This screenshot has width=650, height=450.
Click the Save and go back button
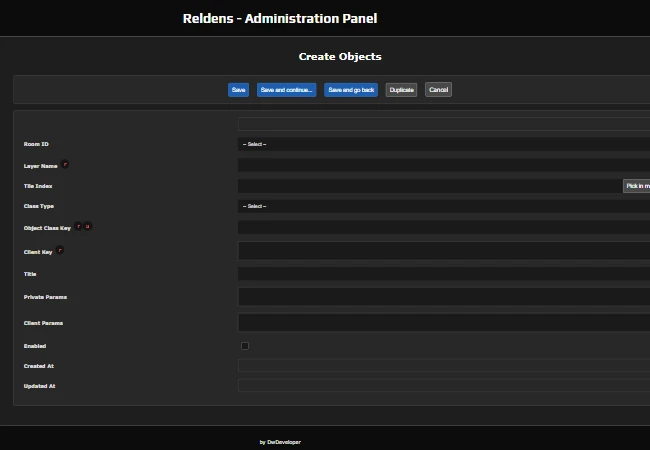coord(351,90)
